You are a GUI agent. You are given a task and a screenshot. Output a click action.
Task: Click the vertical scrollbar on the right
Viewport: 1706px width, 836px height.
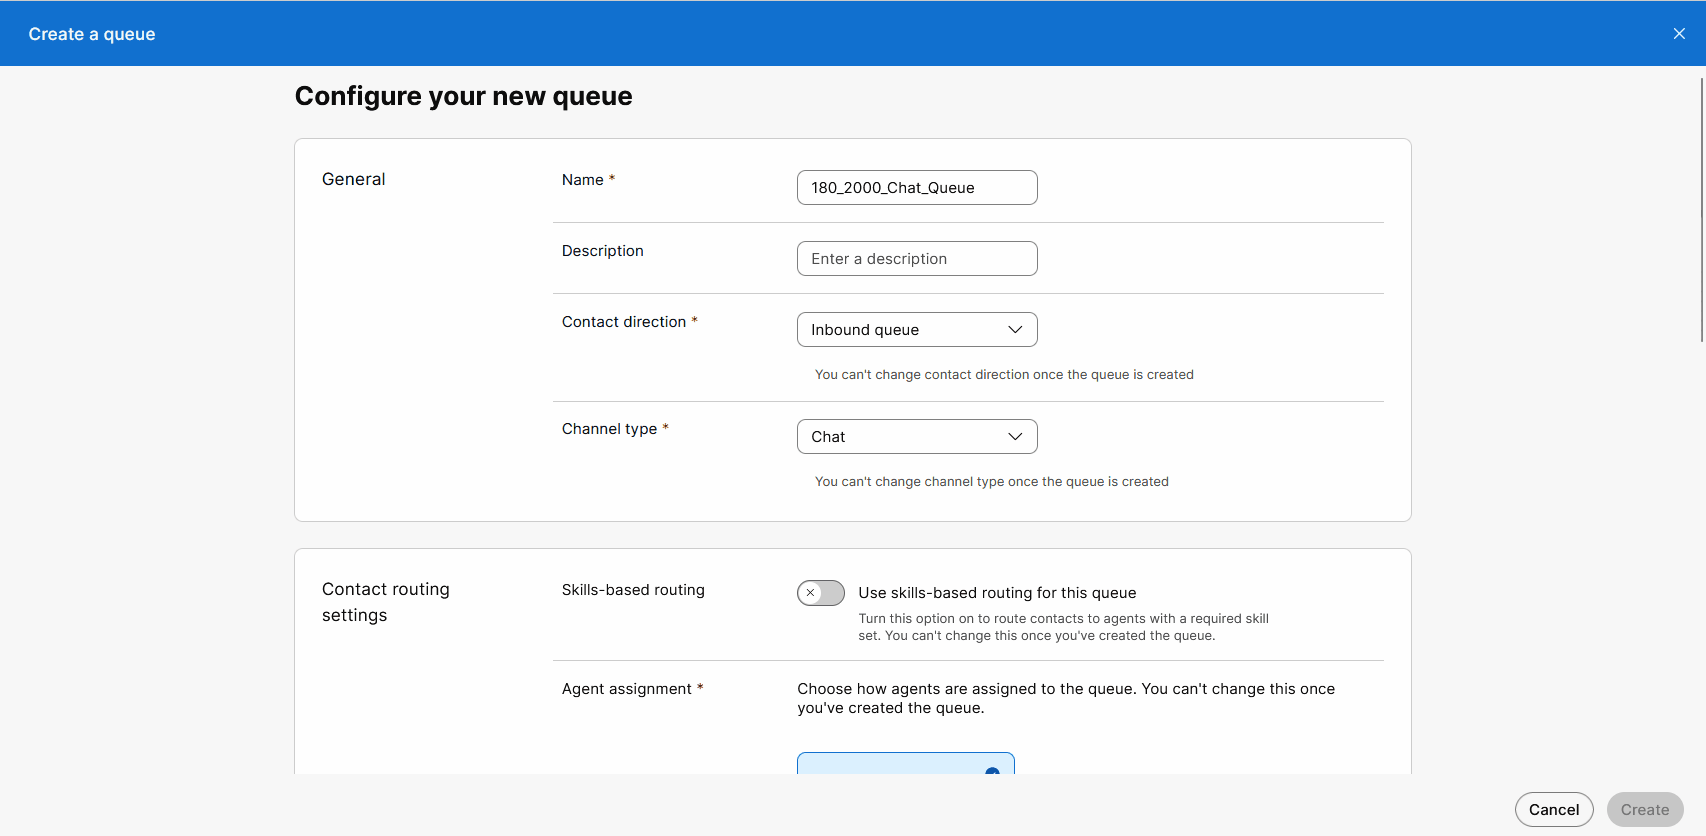(1701, 210)
